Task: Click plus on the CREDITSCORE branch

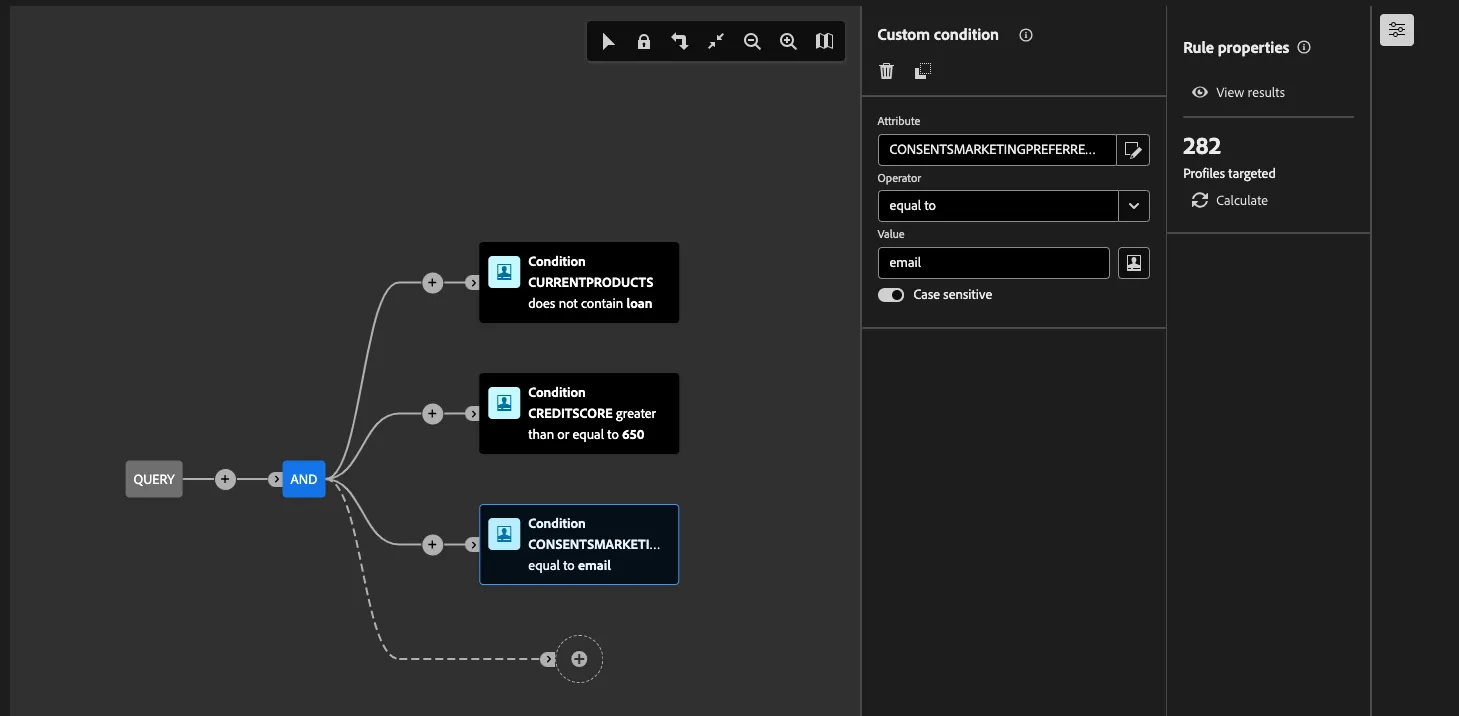Action: tap(432, 414)
